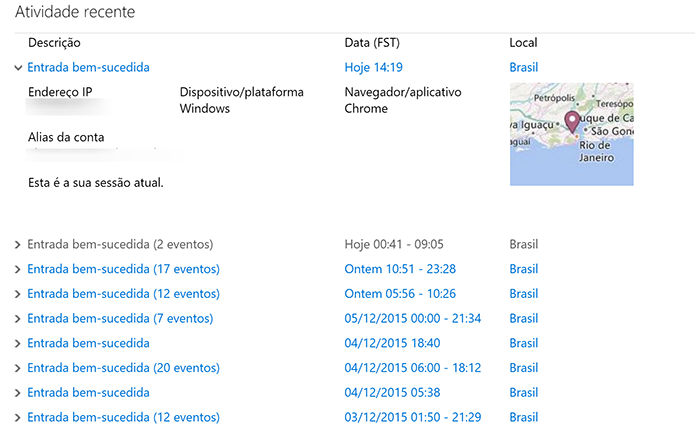The width and height of the screenshot is (695, 429).
Task: Expand the 04/12/2015 05:38 entry chevron
Action: click(18, 393)
